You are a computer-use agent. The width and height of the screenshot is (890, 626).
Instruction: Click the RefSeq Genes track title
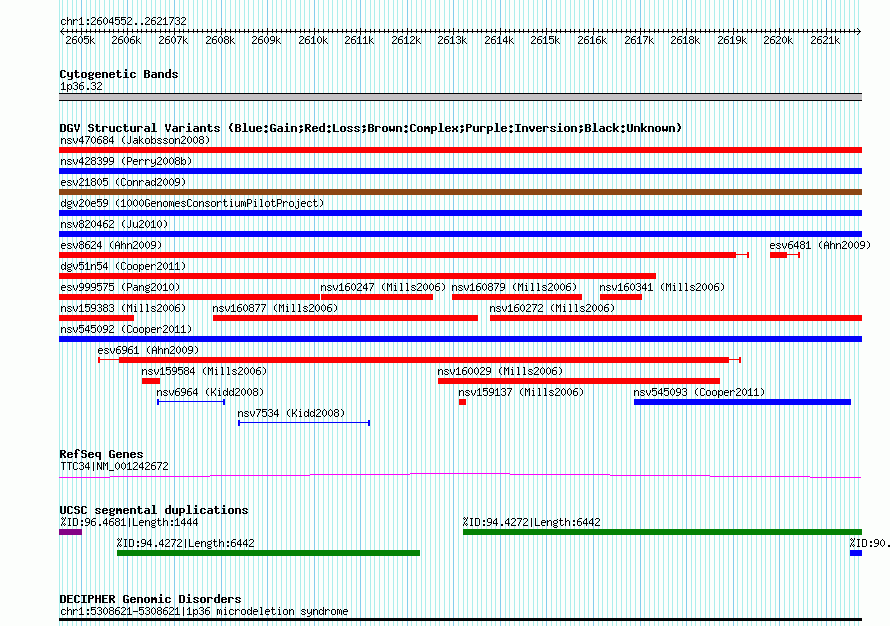(x=101, y=454)
